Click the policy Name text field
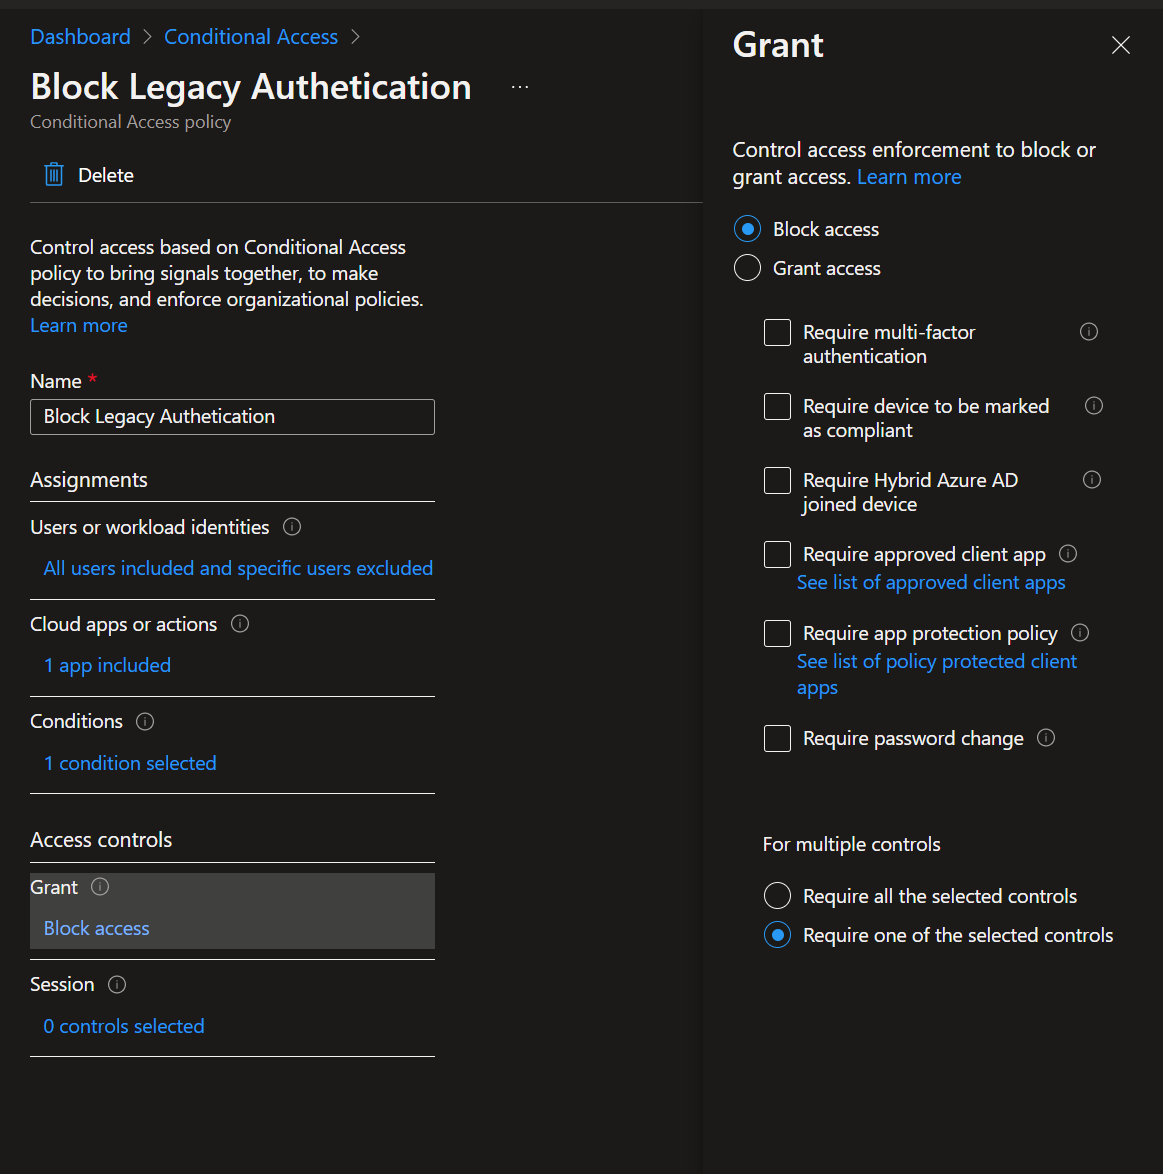This screenshot has width=1163, height=1174. coord(232,417)
